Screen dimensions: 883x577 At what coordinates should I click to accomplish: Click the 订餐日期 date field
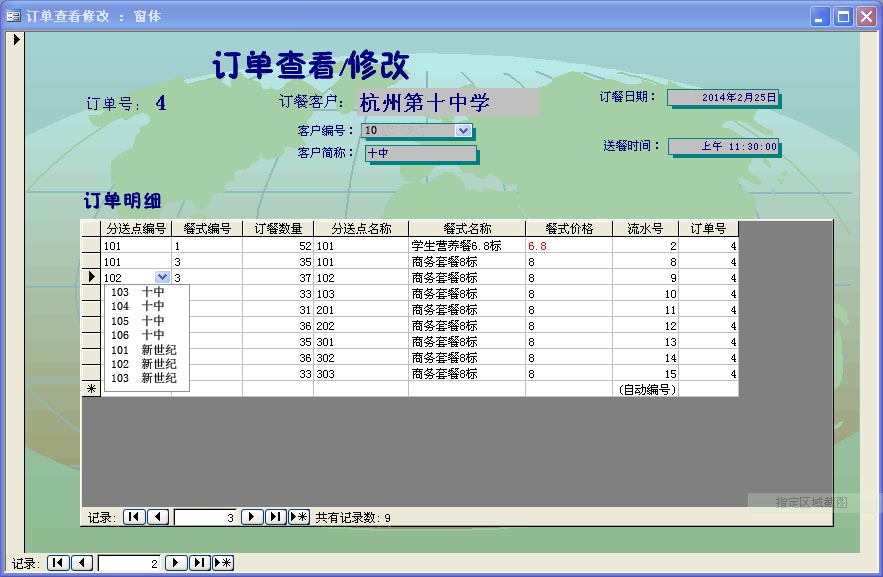(722, 98)
